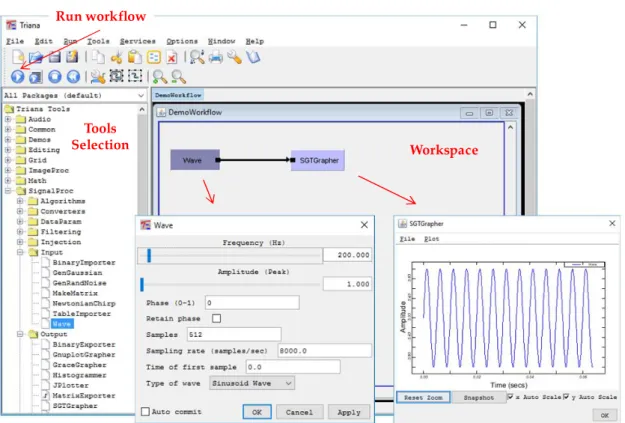Click the blue Reset workflow rewind button
Viewport: 625px width, 423px height.
73,77
